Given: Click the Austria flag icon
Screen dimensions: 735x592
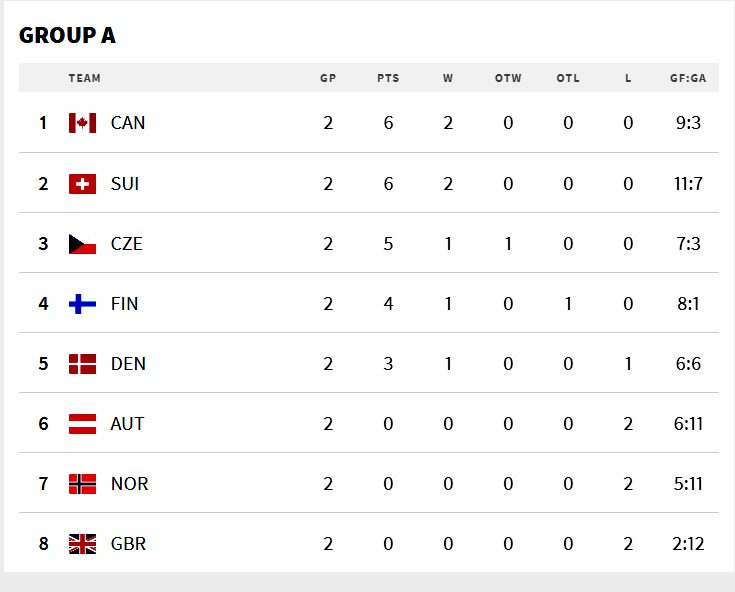Looking at the screenshot, I should (x=82, y=424).
